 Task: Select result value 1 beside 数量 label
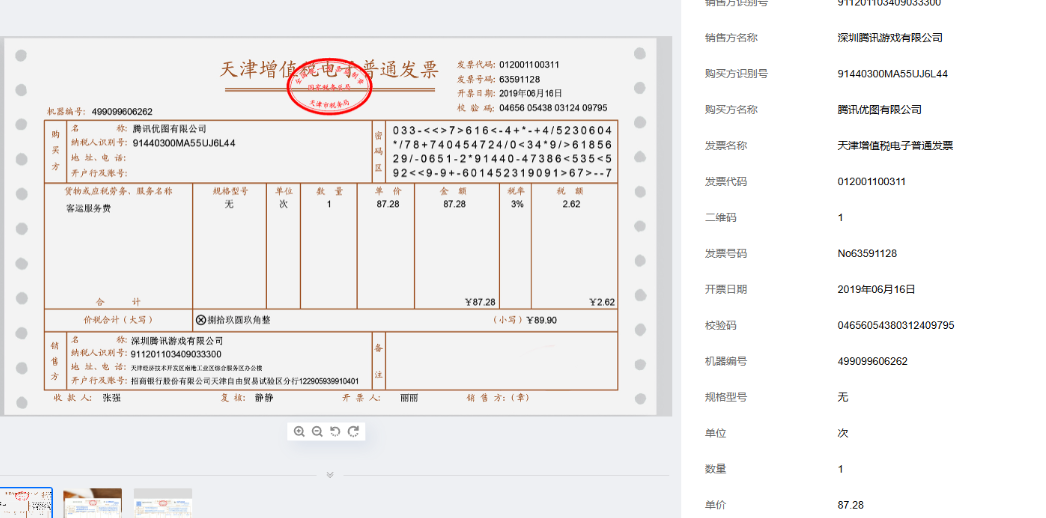click(x=841, y=469)
